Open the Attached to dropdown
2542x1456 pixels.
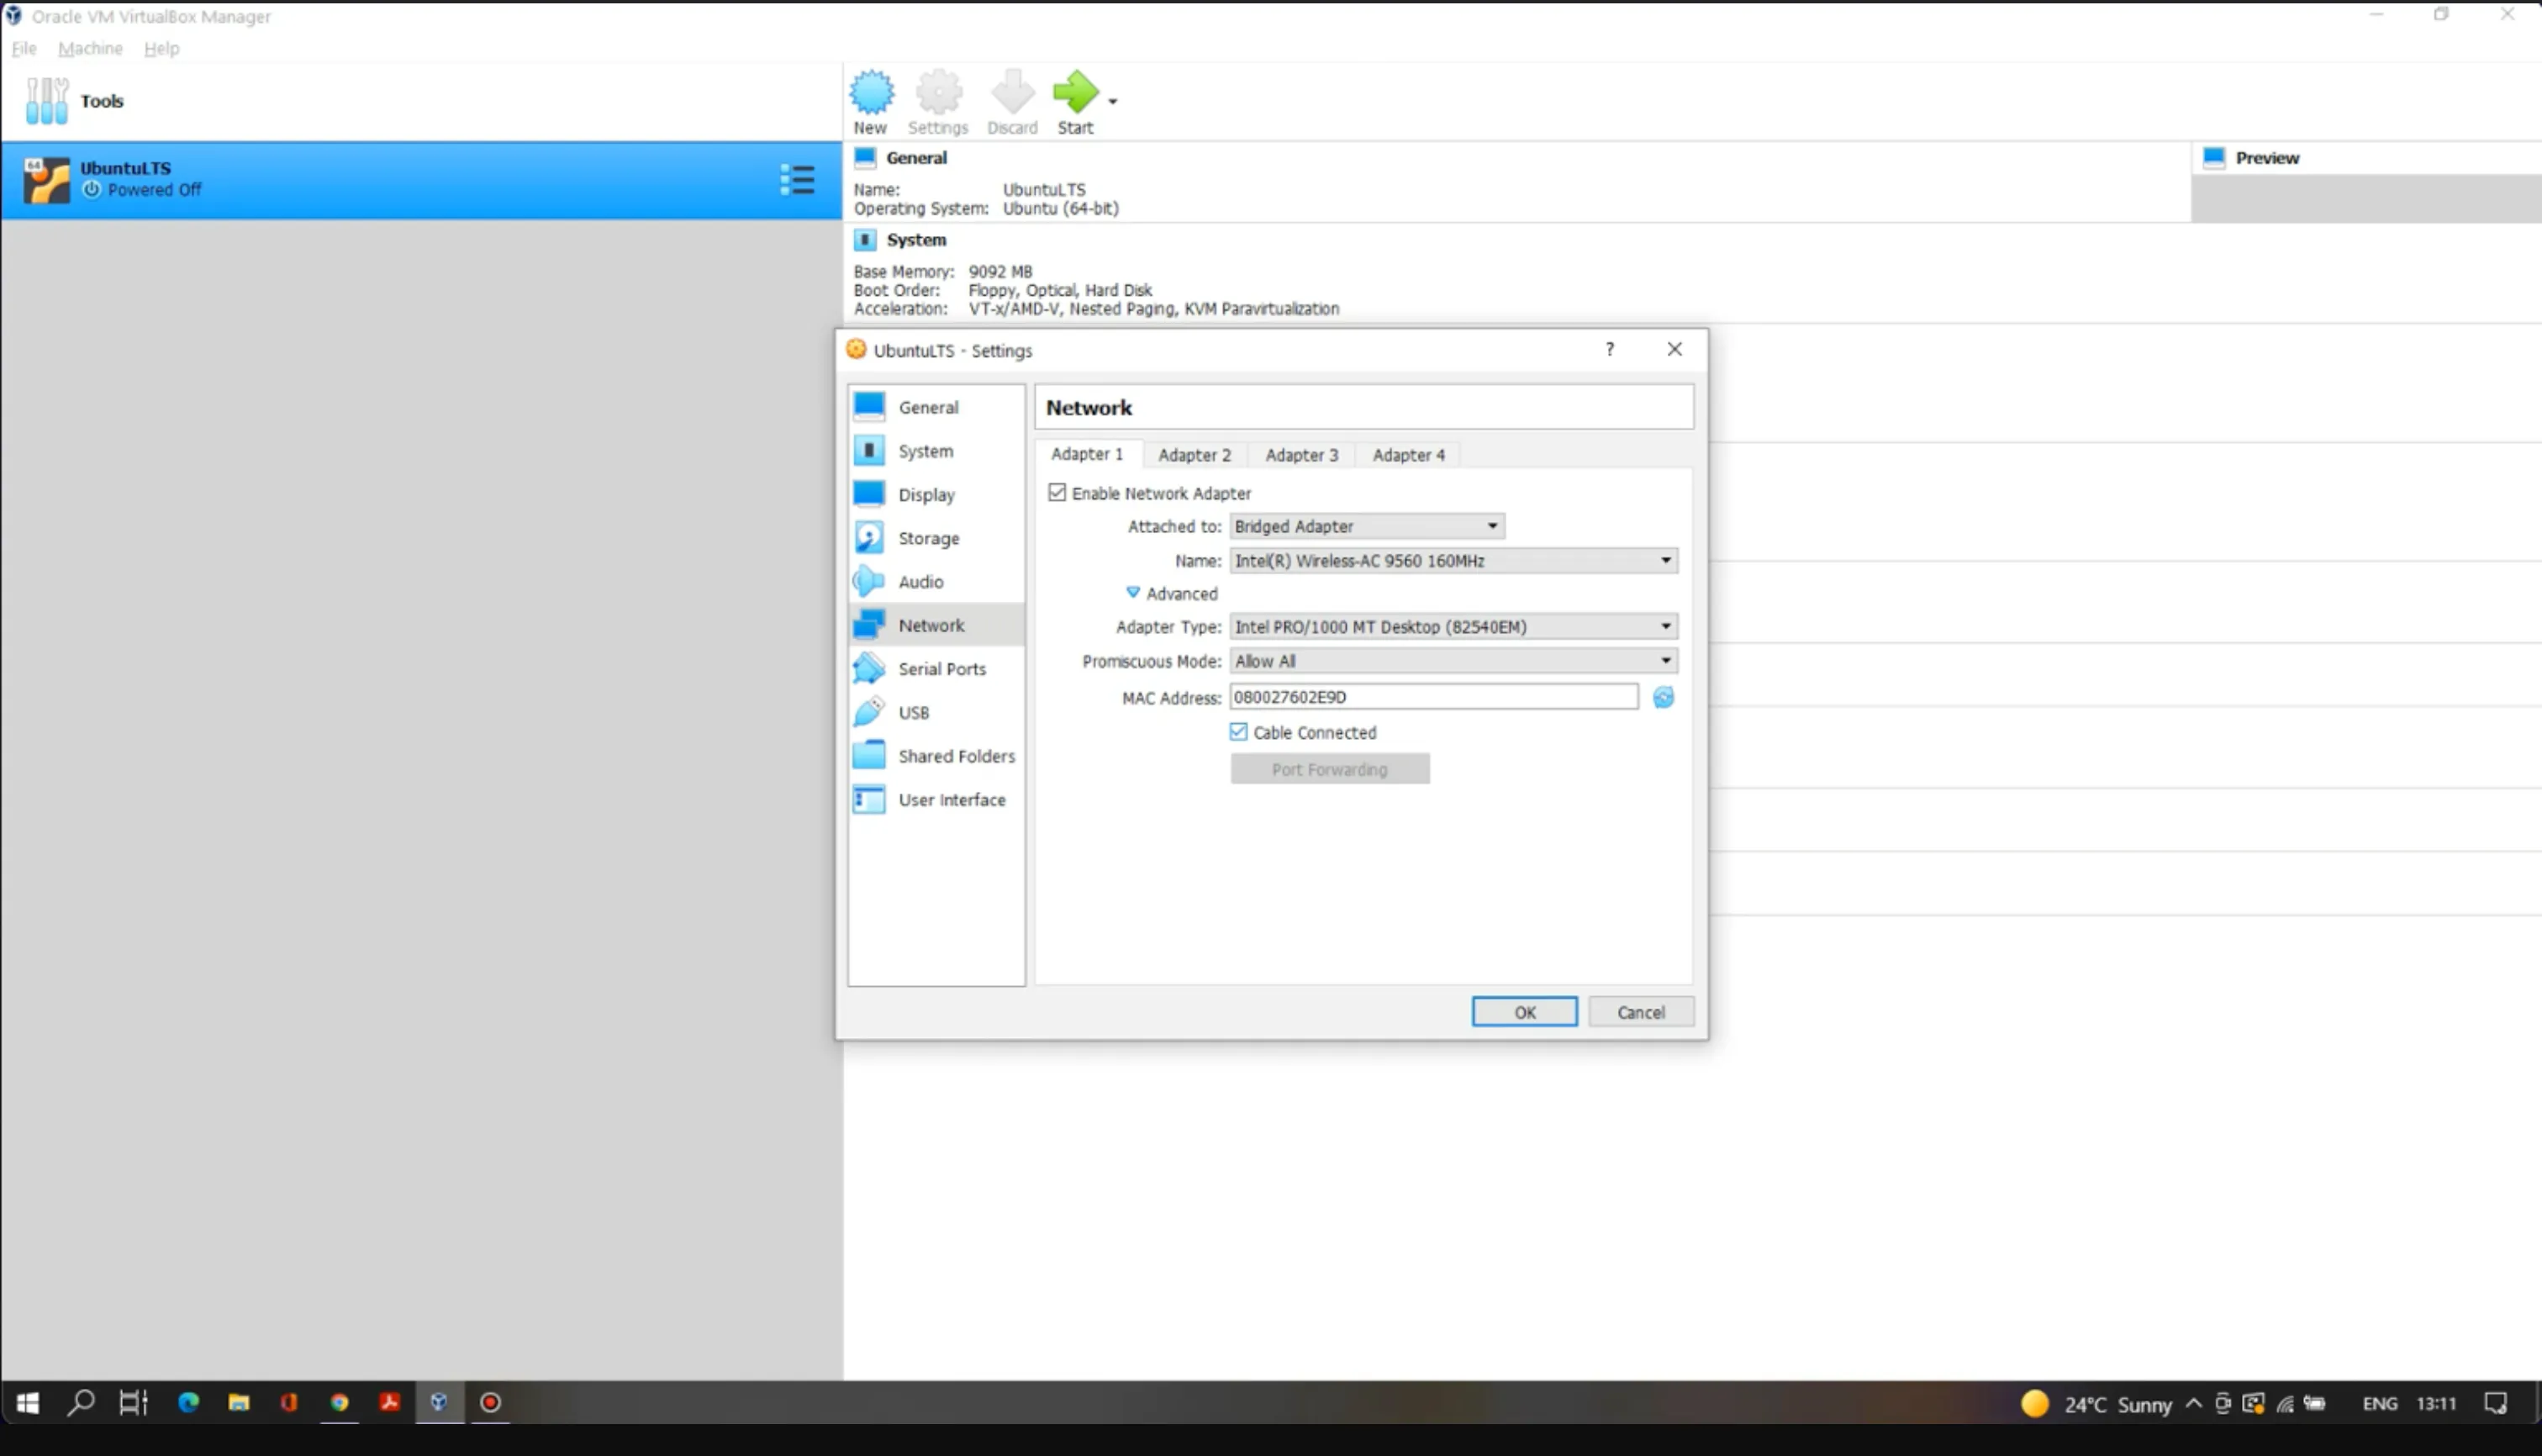click(1366, 526)
